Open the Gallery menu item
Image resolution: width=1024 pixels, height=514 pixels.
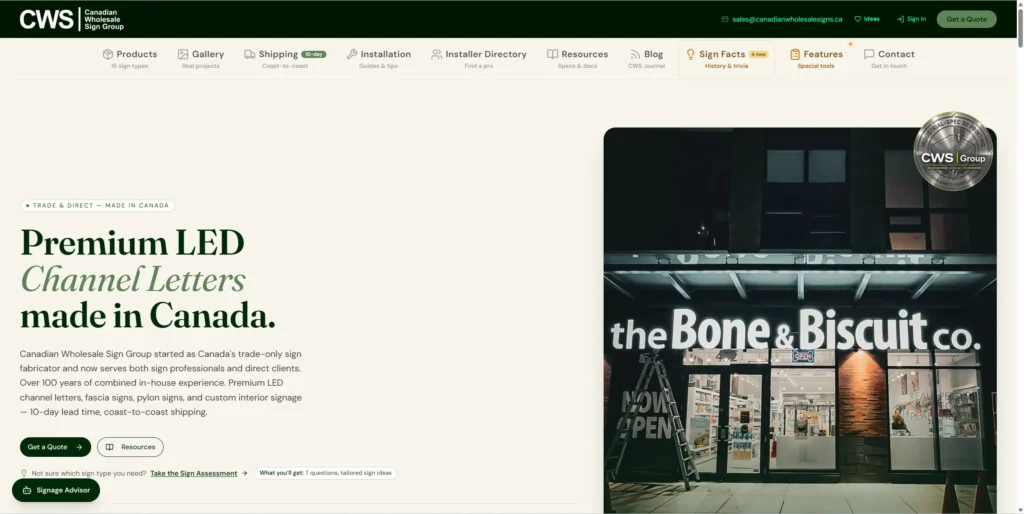tap(201, 59)
